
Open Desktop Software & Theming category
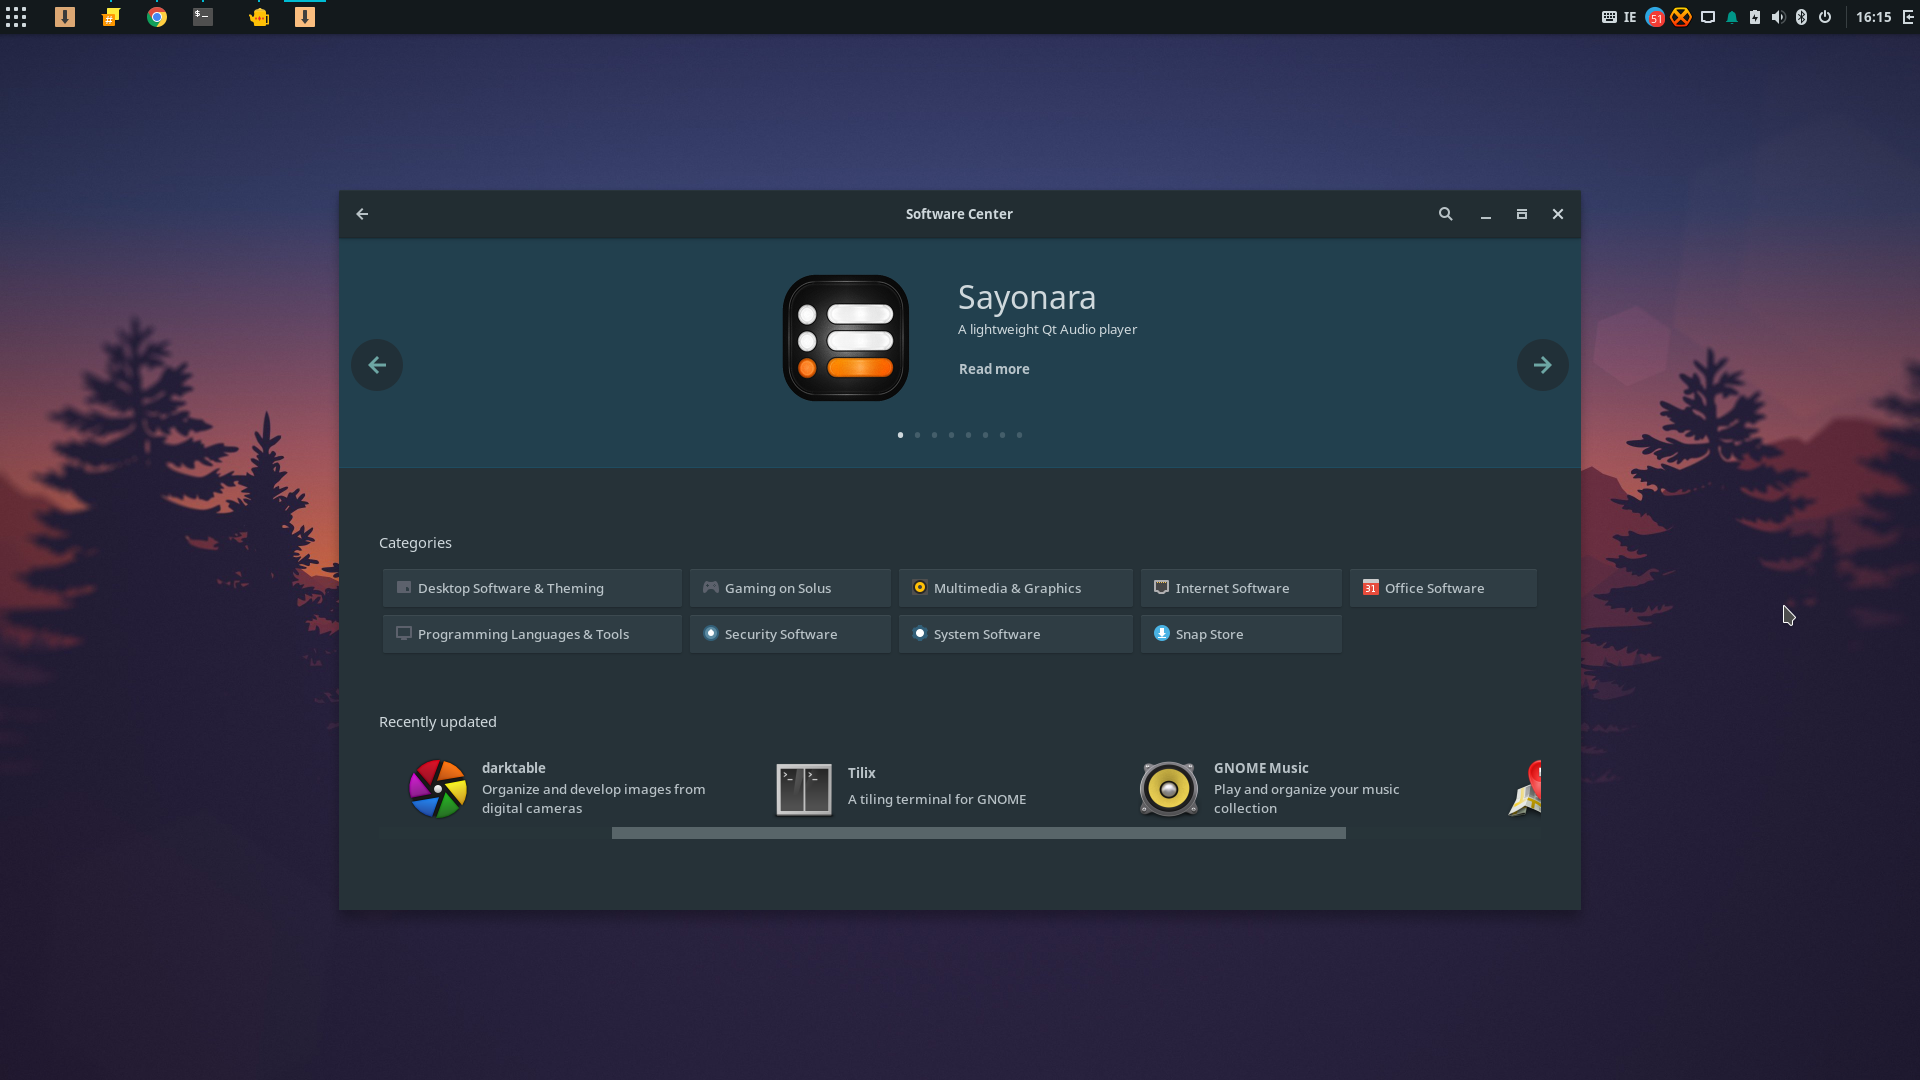click(x=532, y=588)
